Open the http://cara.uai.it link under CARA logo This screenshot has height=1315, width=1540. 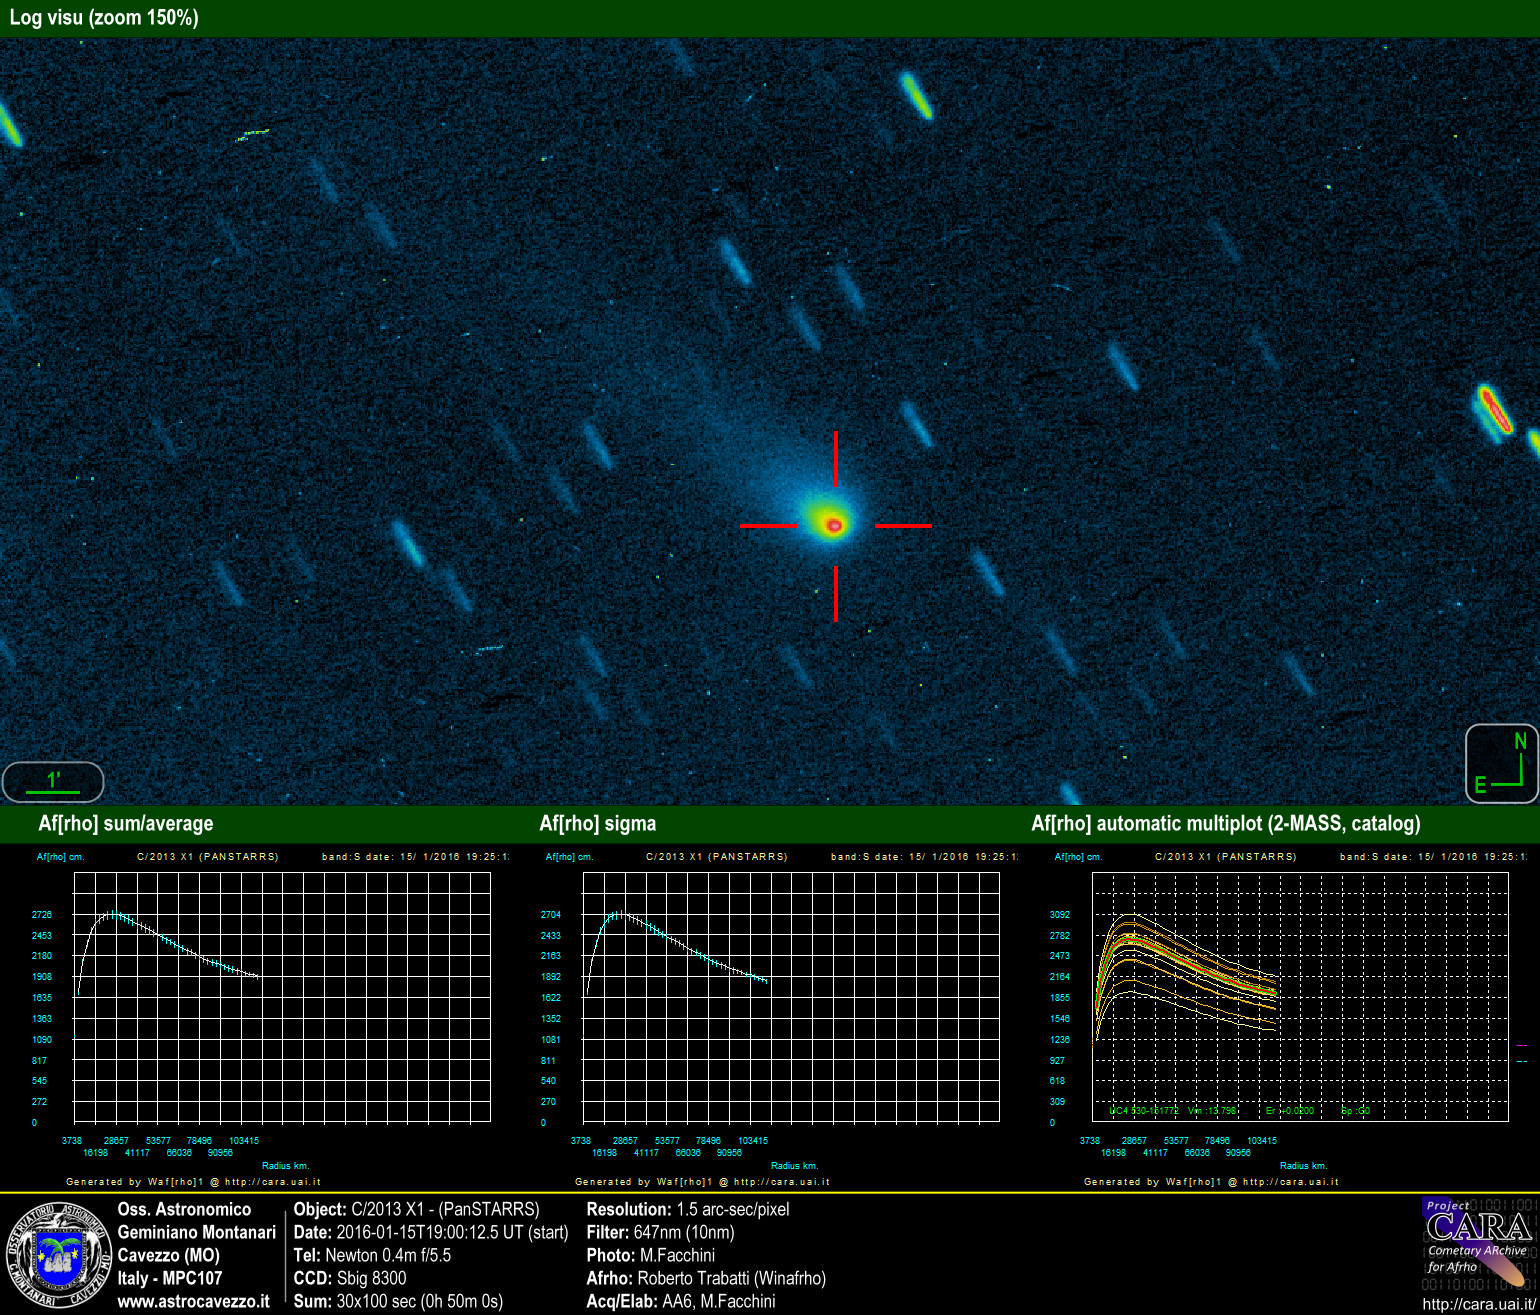[1477, 1304]
